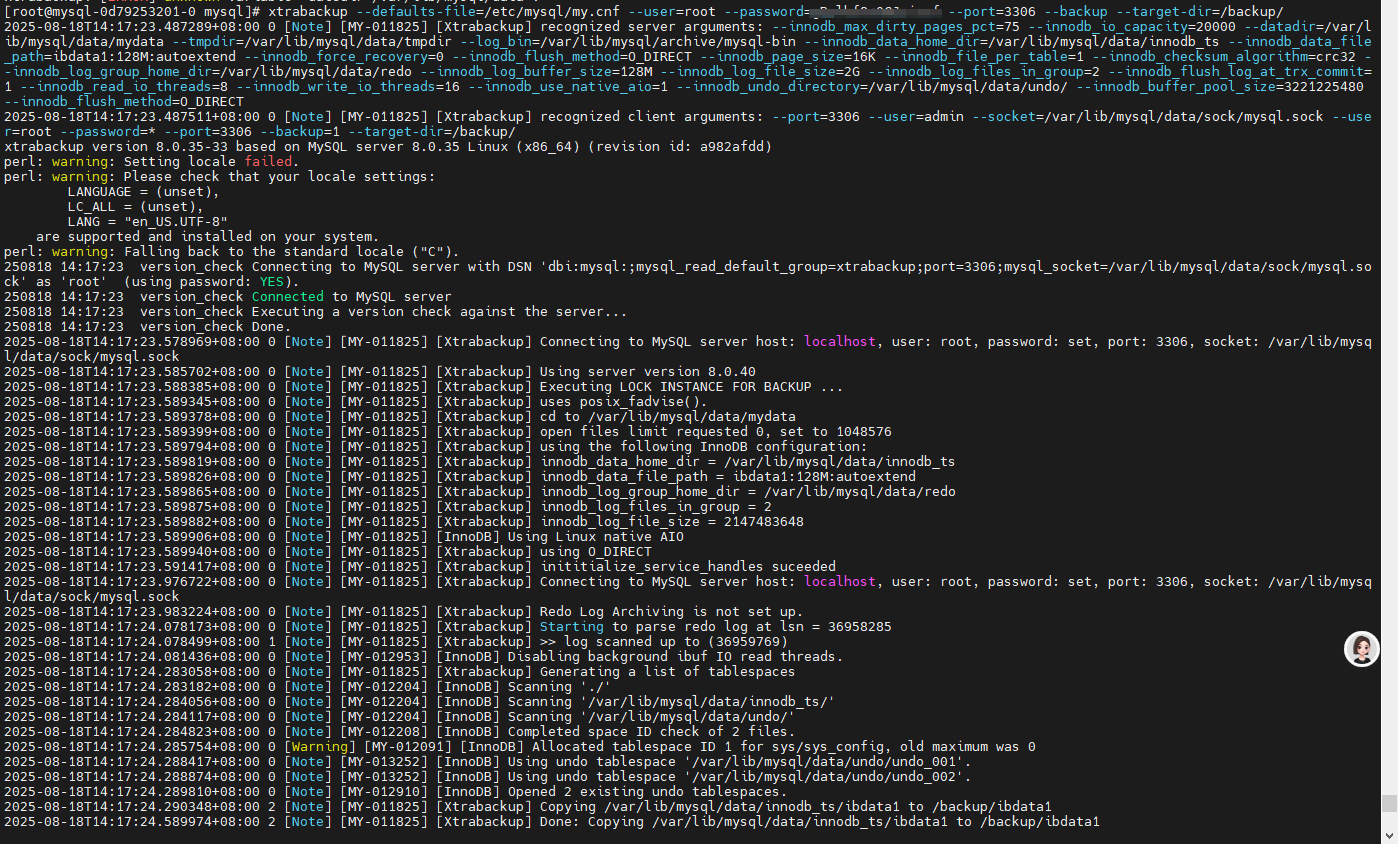Click "open files limit requested 0, set to 1048576"
1398x844 pixels.
(x=715, y=432)
